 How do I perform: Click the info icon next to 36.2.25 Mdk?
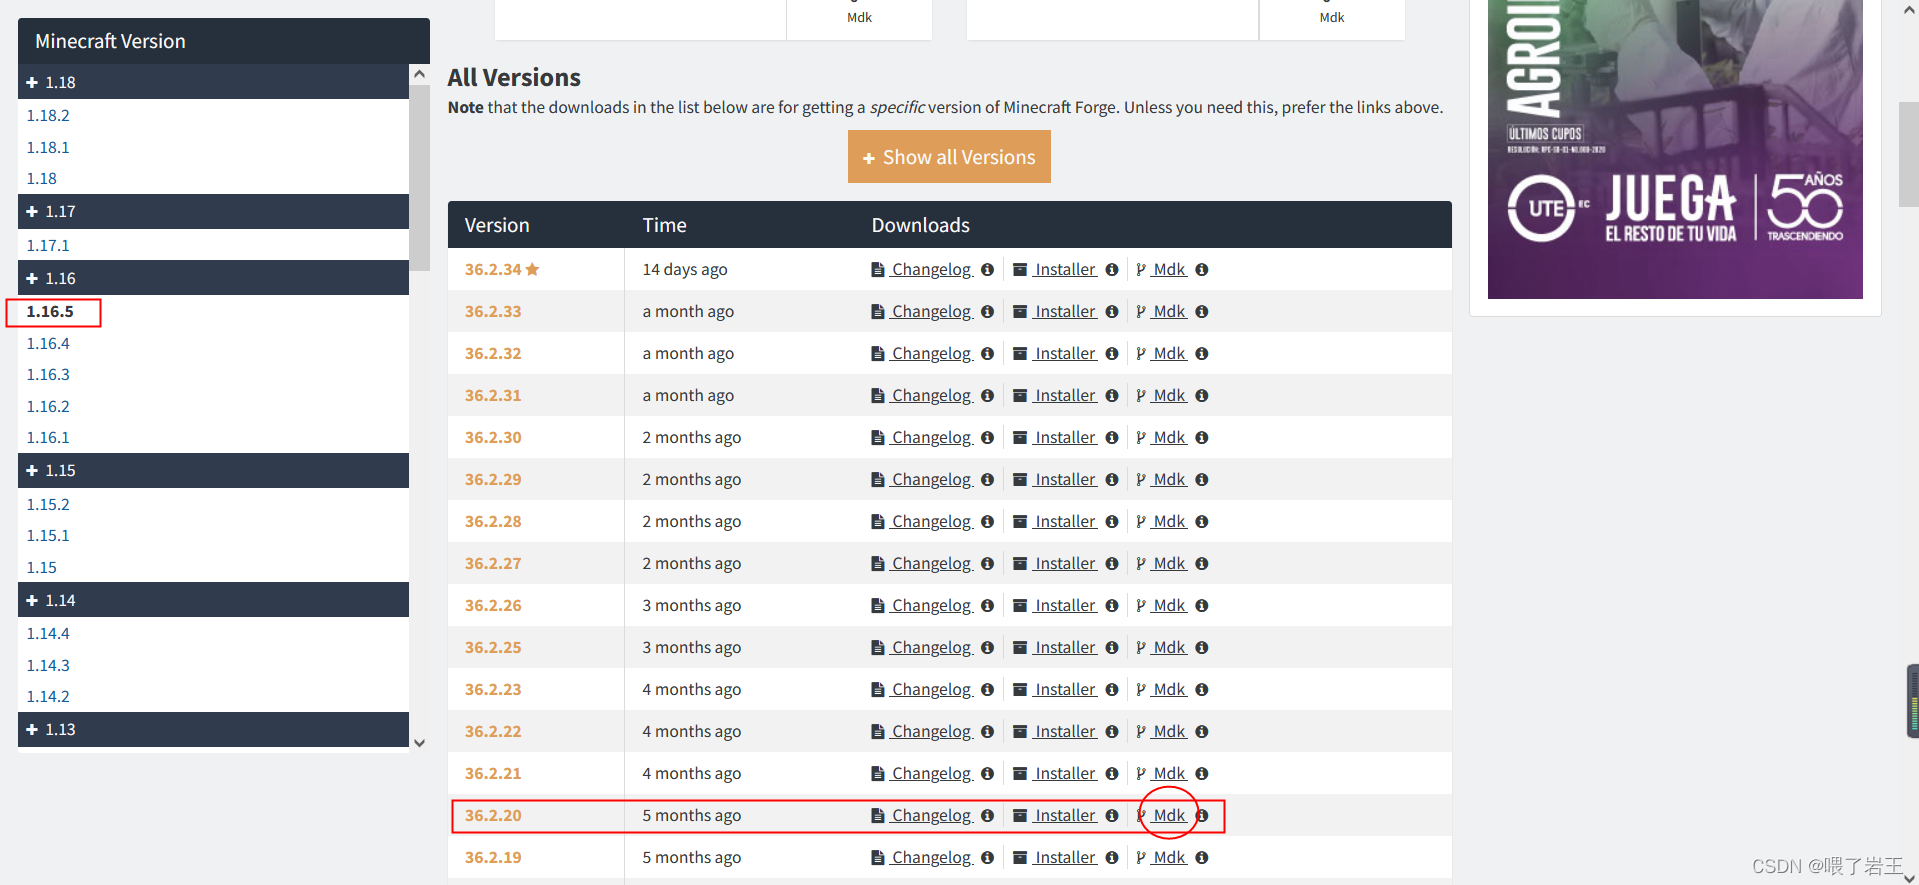1202,648
